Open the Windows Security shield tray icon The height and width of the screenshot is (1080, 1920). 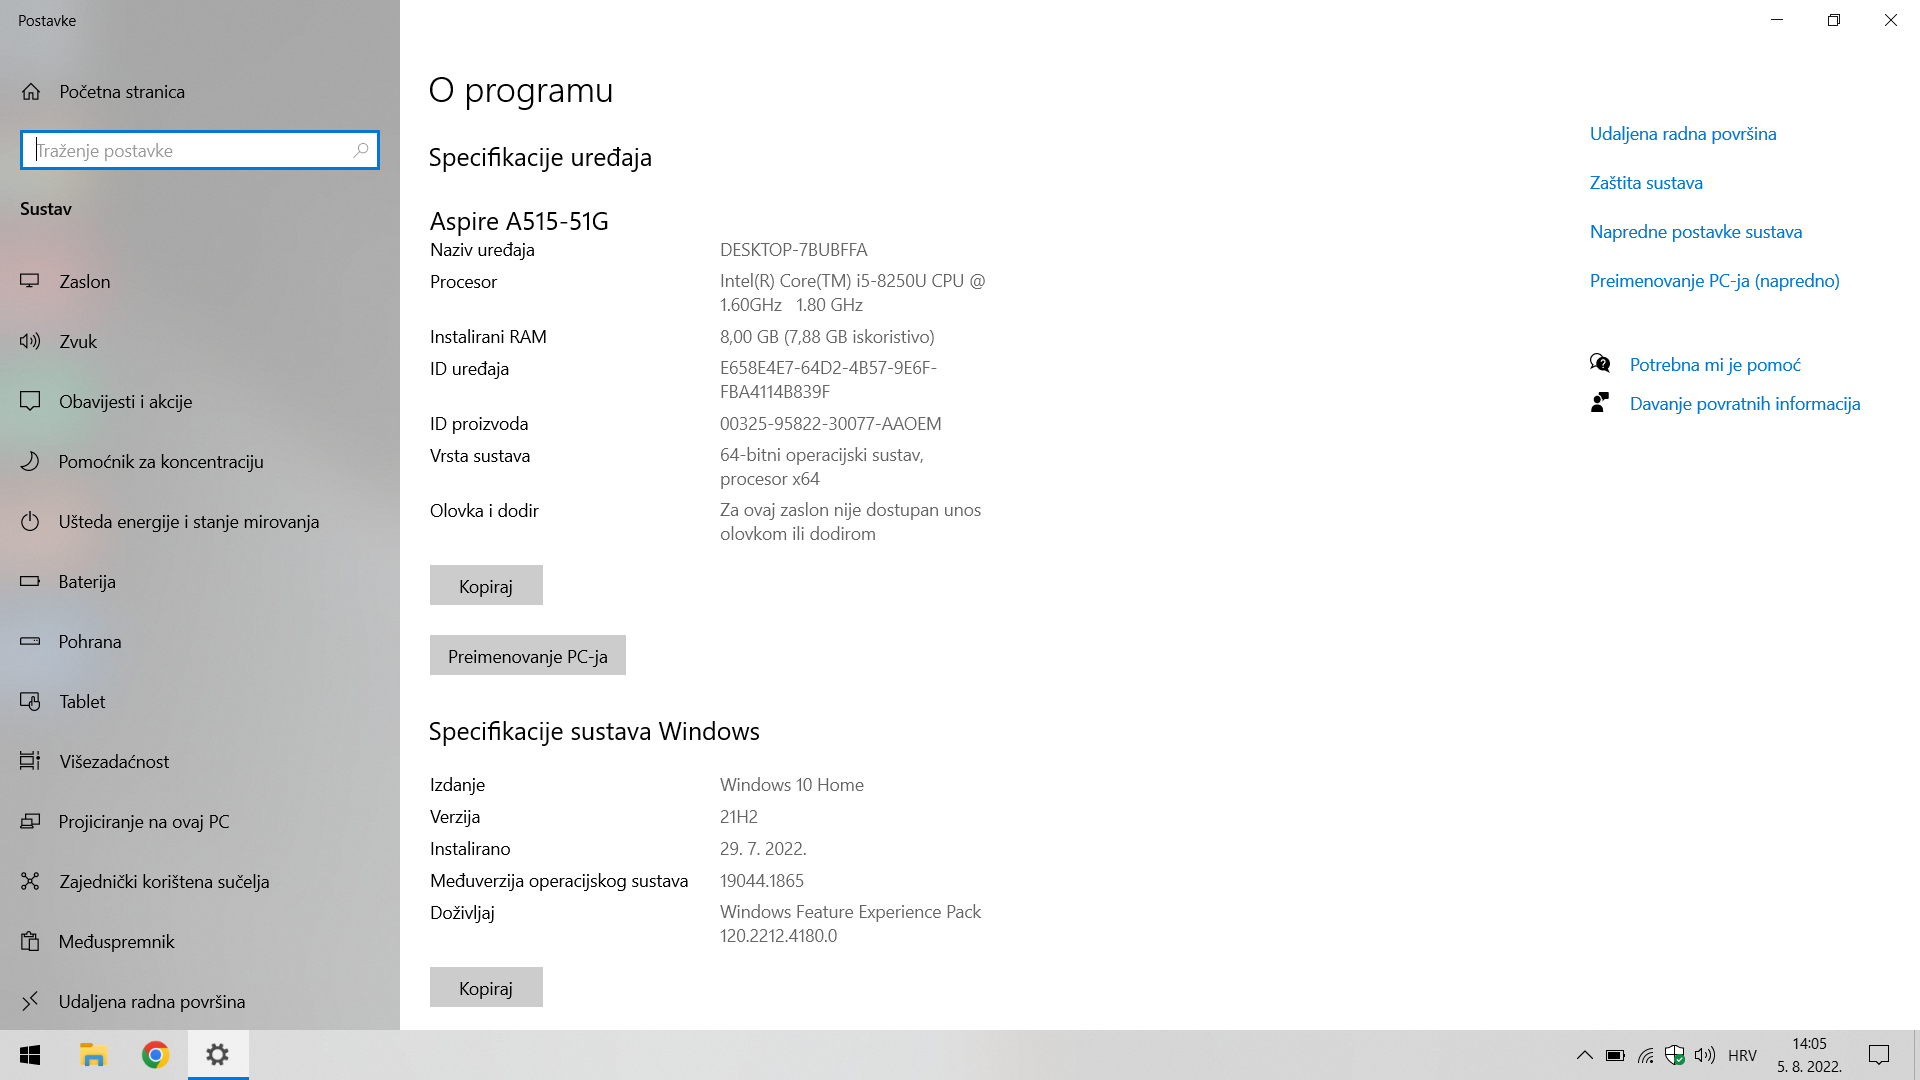coord(1675,1055)
